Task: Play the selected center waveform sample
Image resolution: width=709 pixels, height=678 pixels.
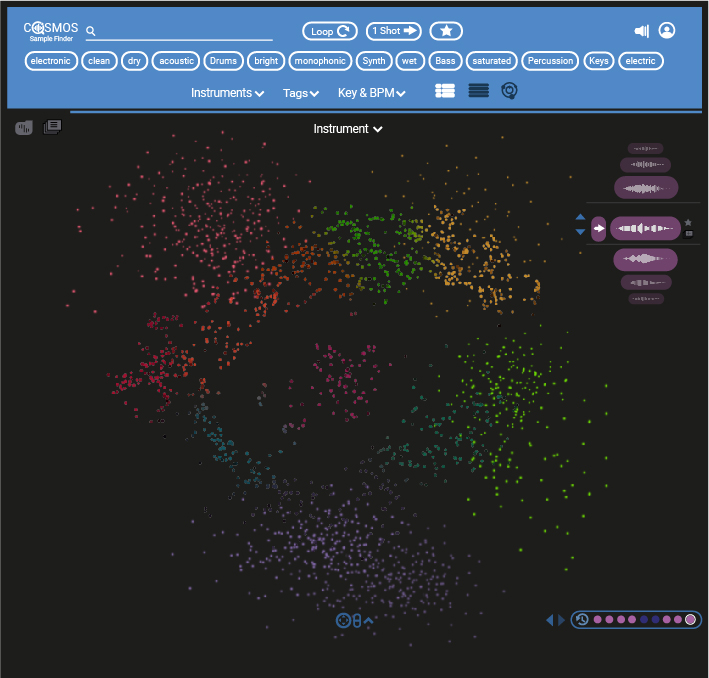Action: point(645,228)
